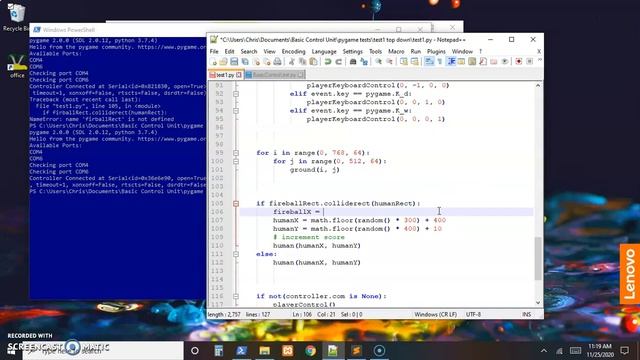Switch to the second inactive document tab

pos(274,75)
